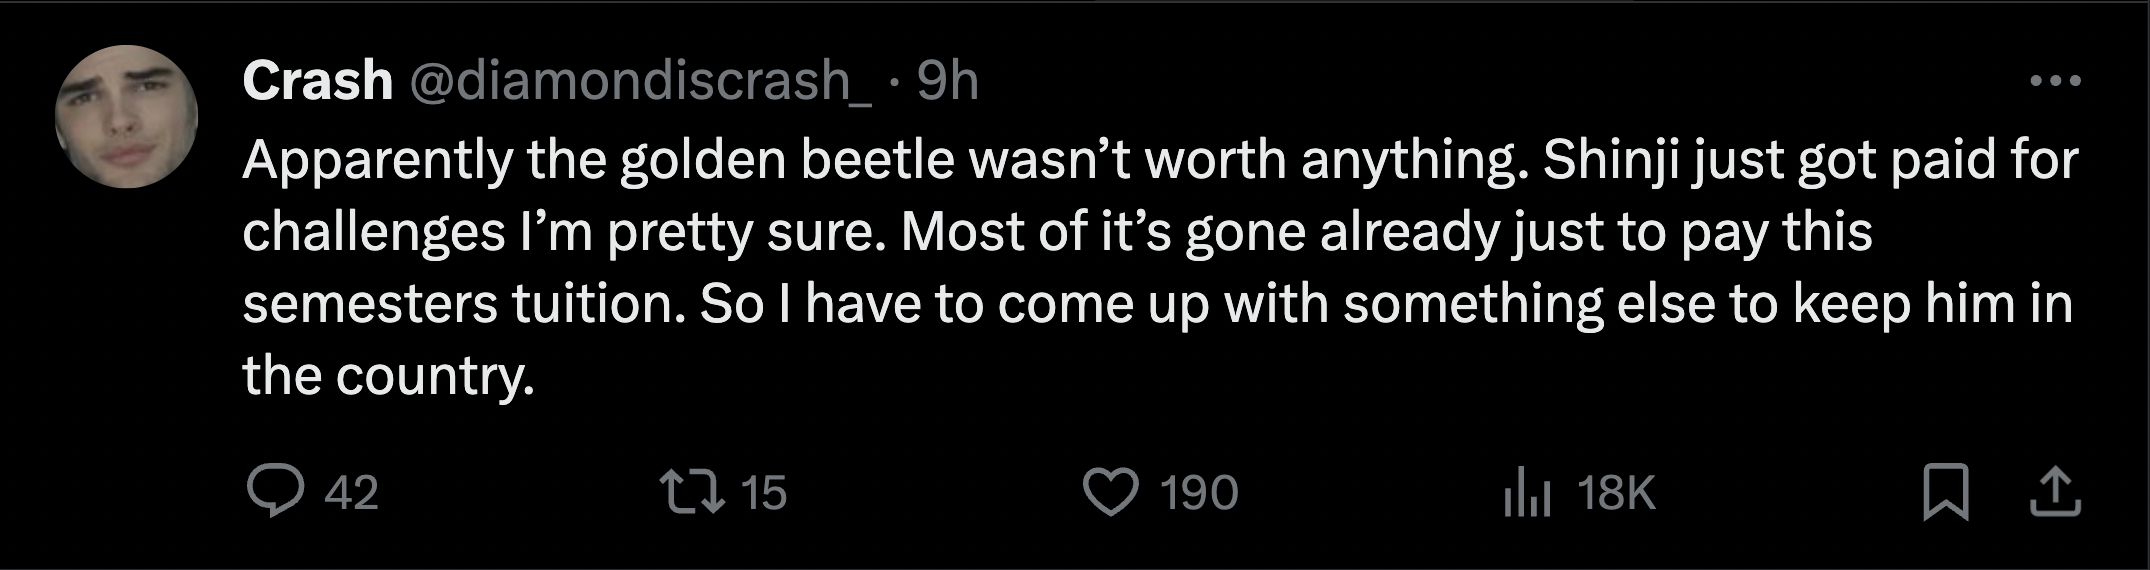Click the share upload arrow icon
This screenshot has width=2150, height=570.
[2055, 492]
